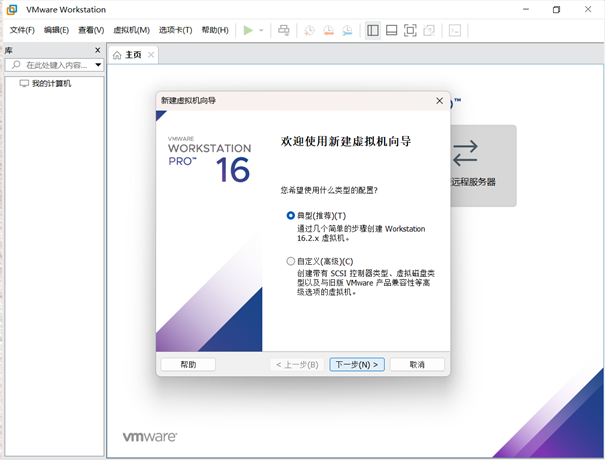Click the Take Snapshot toolbar icon

pyautogui.click(x=309, y=30)
